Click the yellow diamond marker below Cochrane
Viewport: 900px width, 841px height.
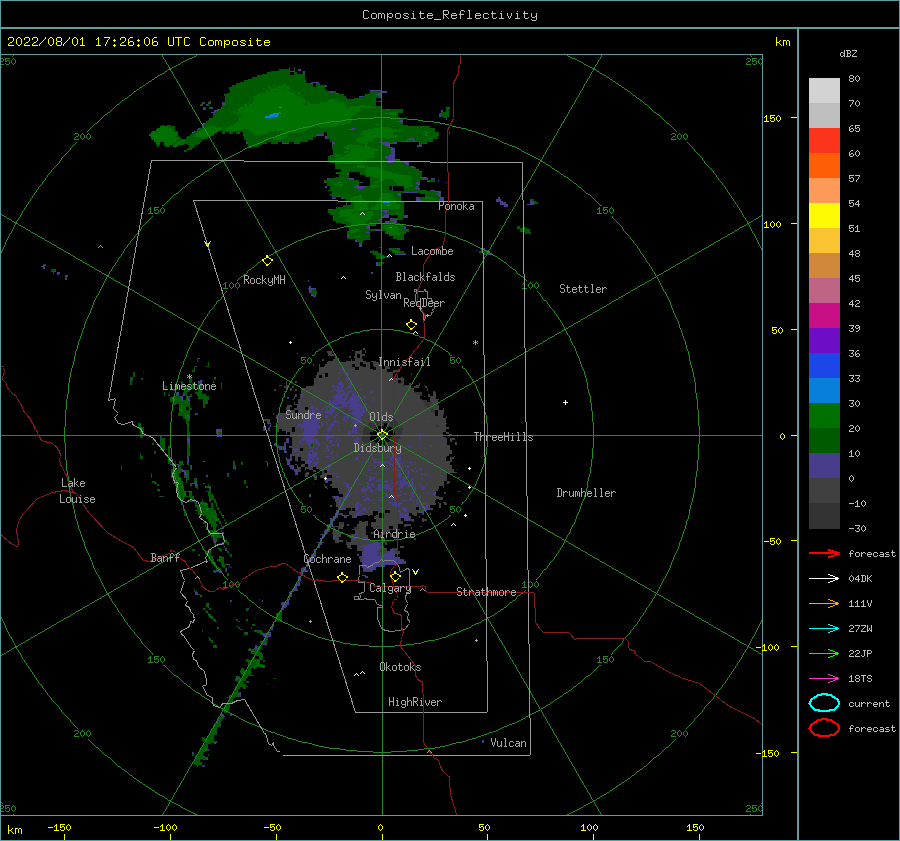(343, 577)
